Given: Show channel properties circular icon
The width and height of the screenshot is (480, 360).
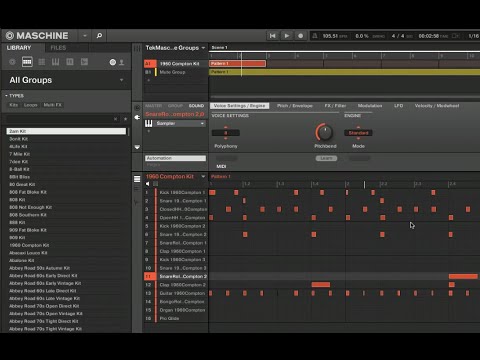Looking at the screenshot, I should (x=137, y=107).
